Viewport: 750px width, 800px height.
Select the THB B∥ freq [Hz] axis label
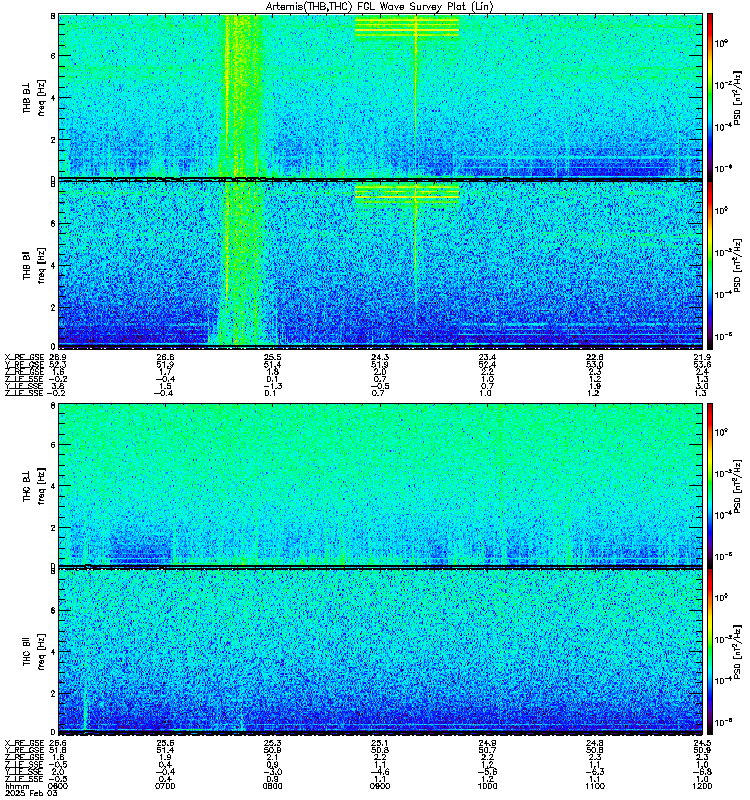click(34, 265)
